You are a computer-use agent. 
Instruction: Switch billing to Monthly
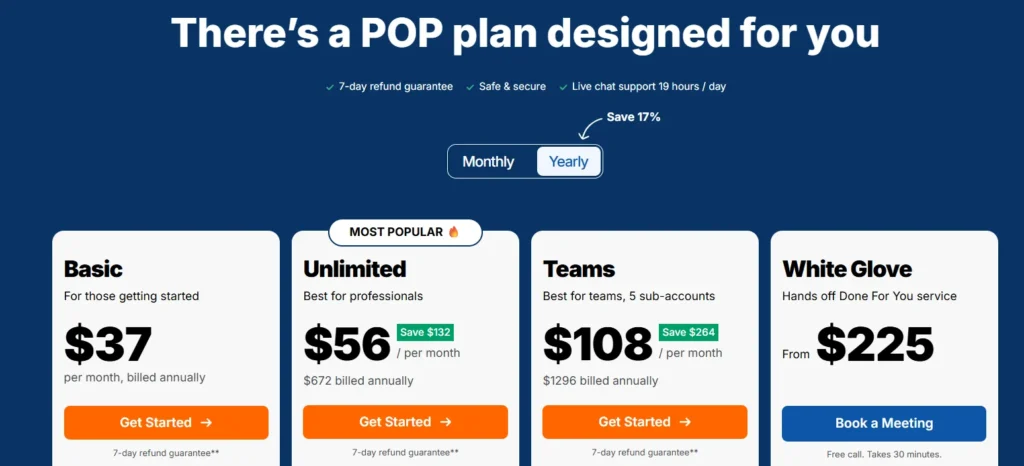[488, 162]
